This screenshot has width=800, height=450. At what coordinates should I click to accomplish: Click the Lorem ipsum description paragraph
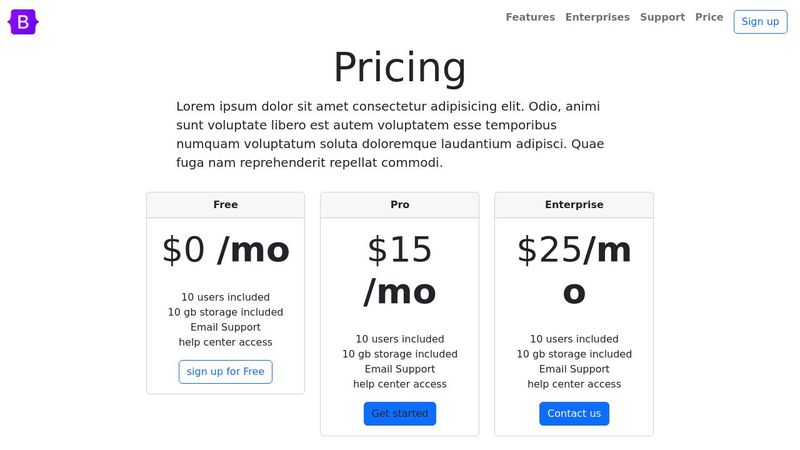coord(390,134)
